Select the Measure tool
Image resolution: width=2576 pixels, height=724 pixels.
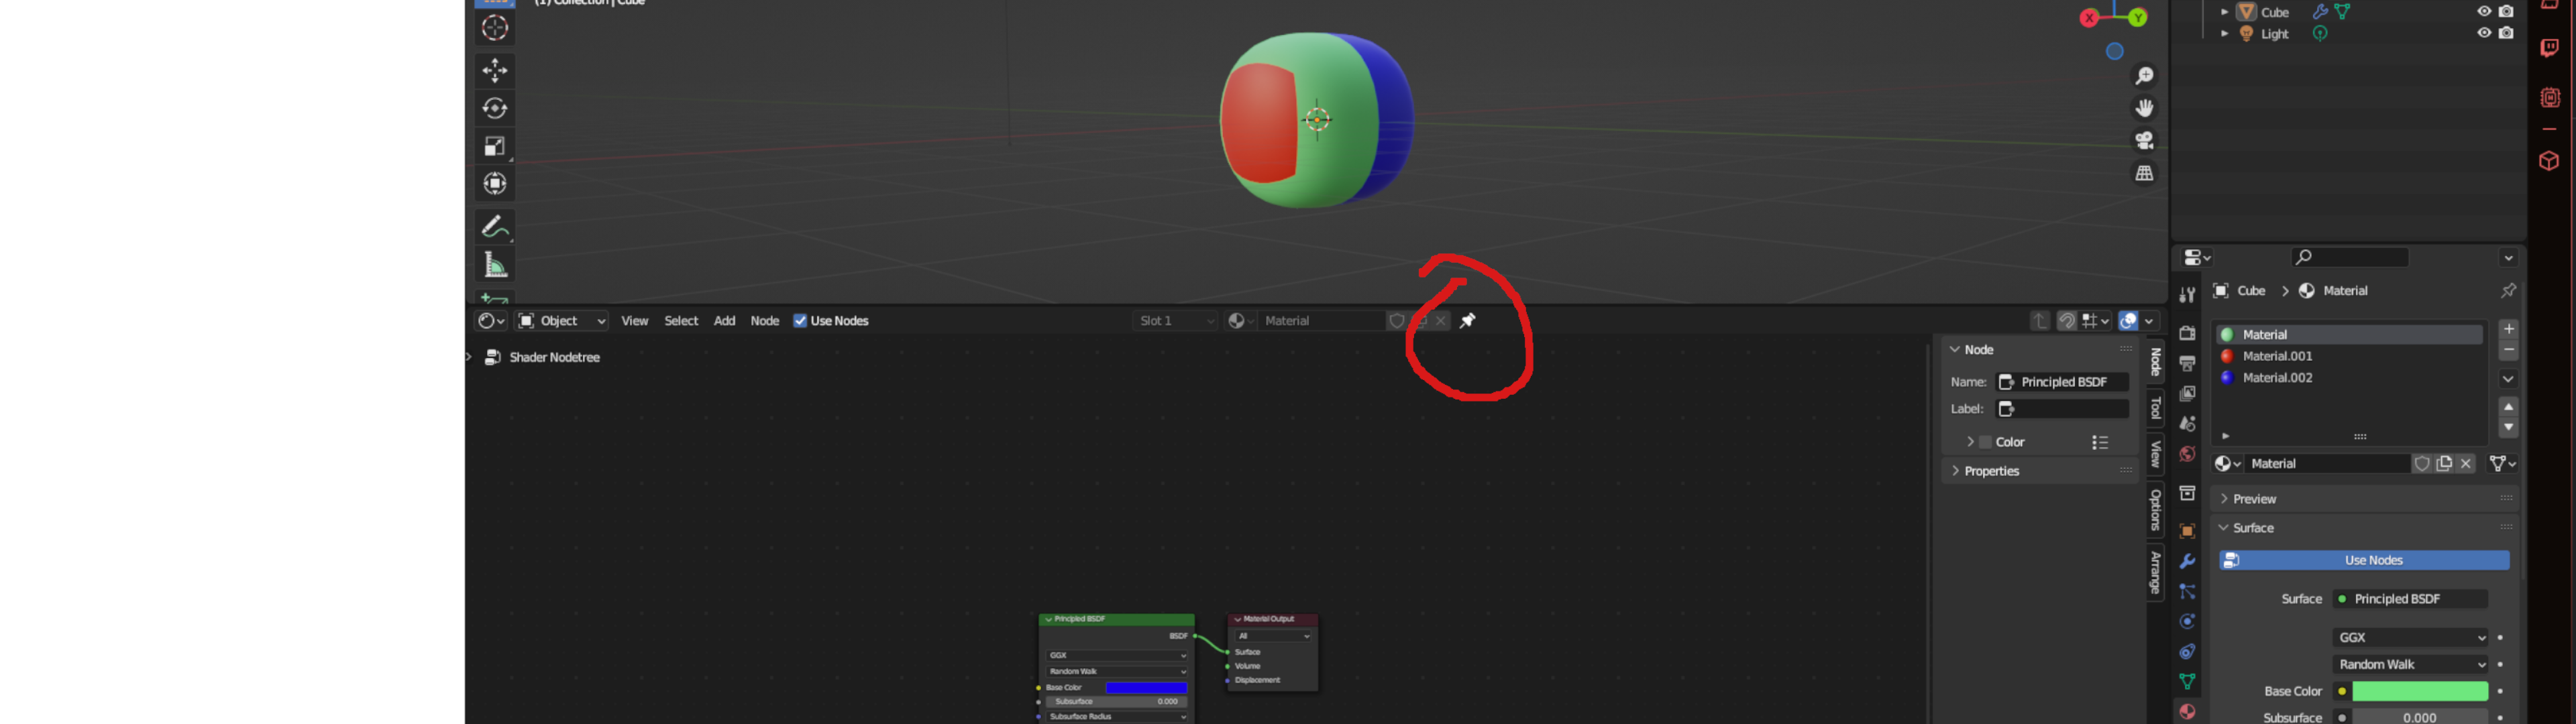[495, 264]
